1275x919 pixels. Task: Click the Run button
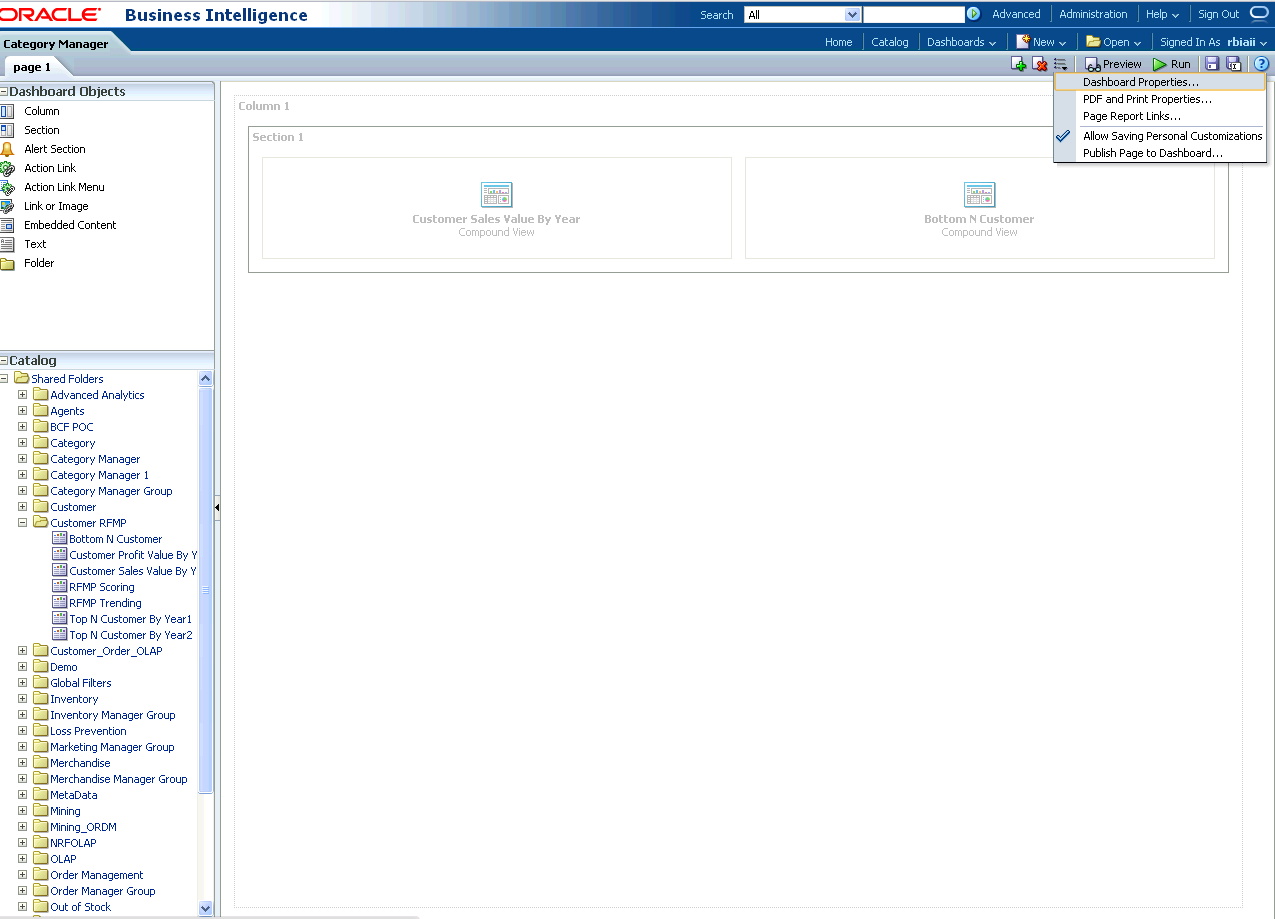1171,64
